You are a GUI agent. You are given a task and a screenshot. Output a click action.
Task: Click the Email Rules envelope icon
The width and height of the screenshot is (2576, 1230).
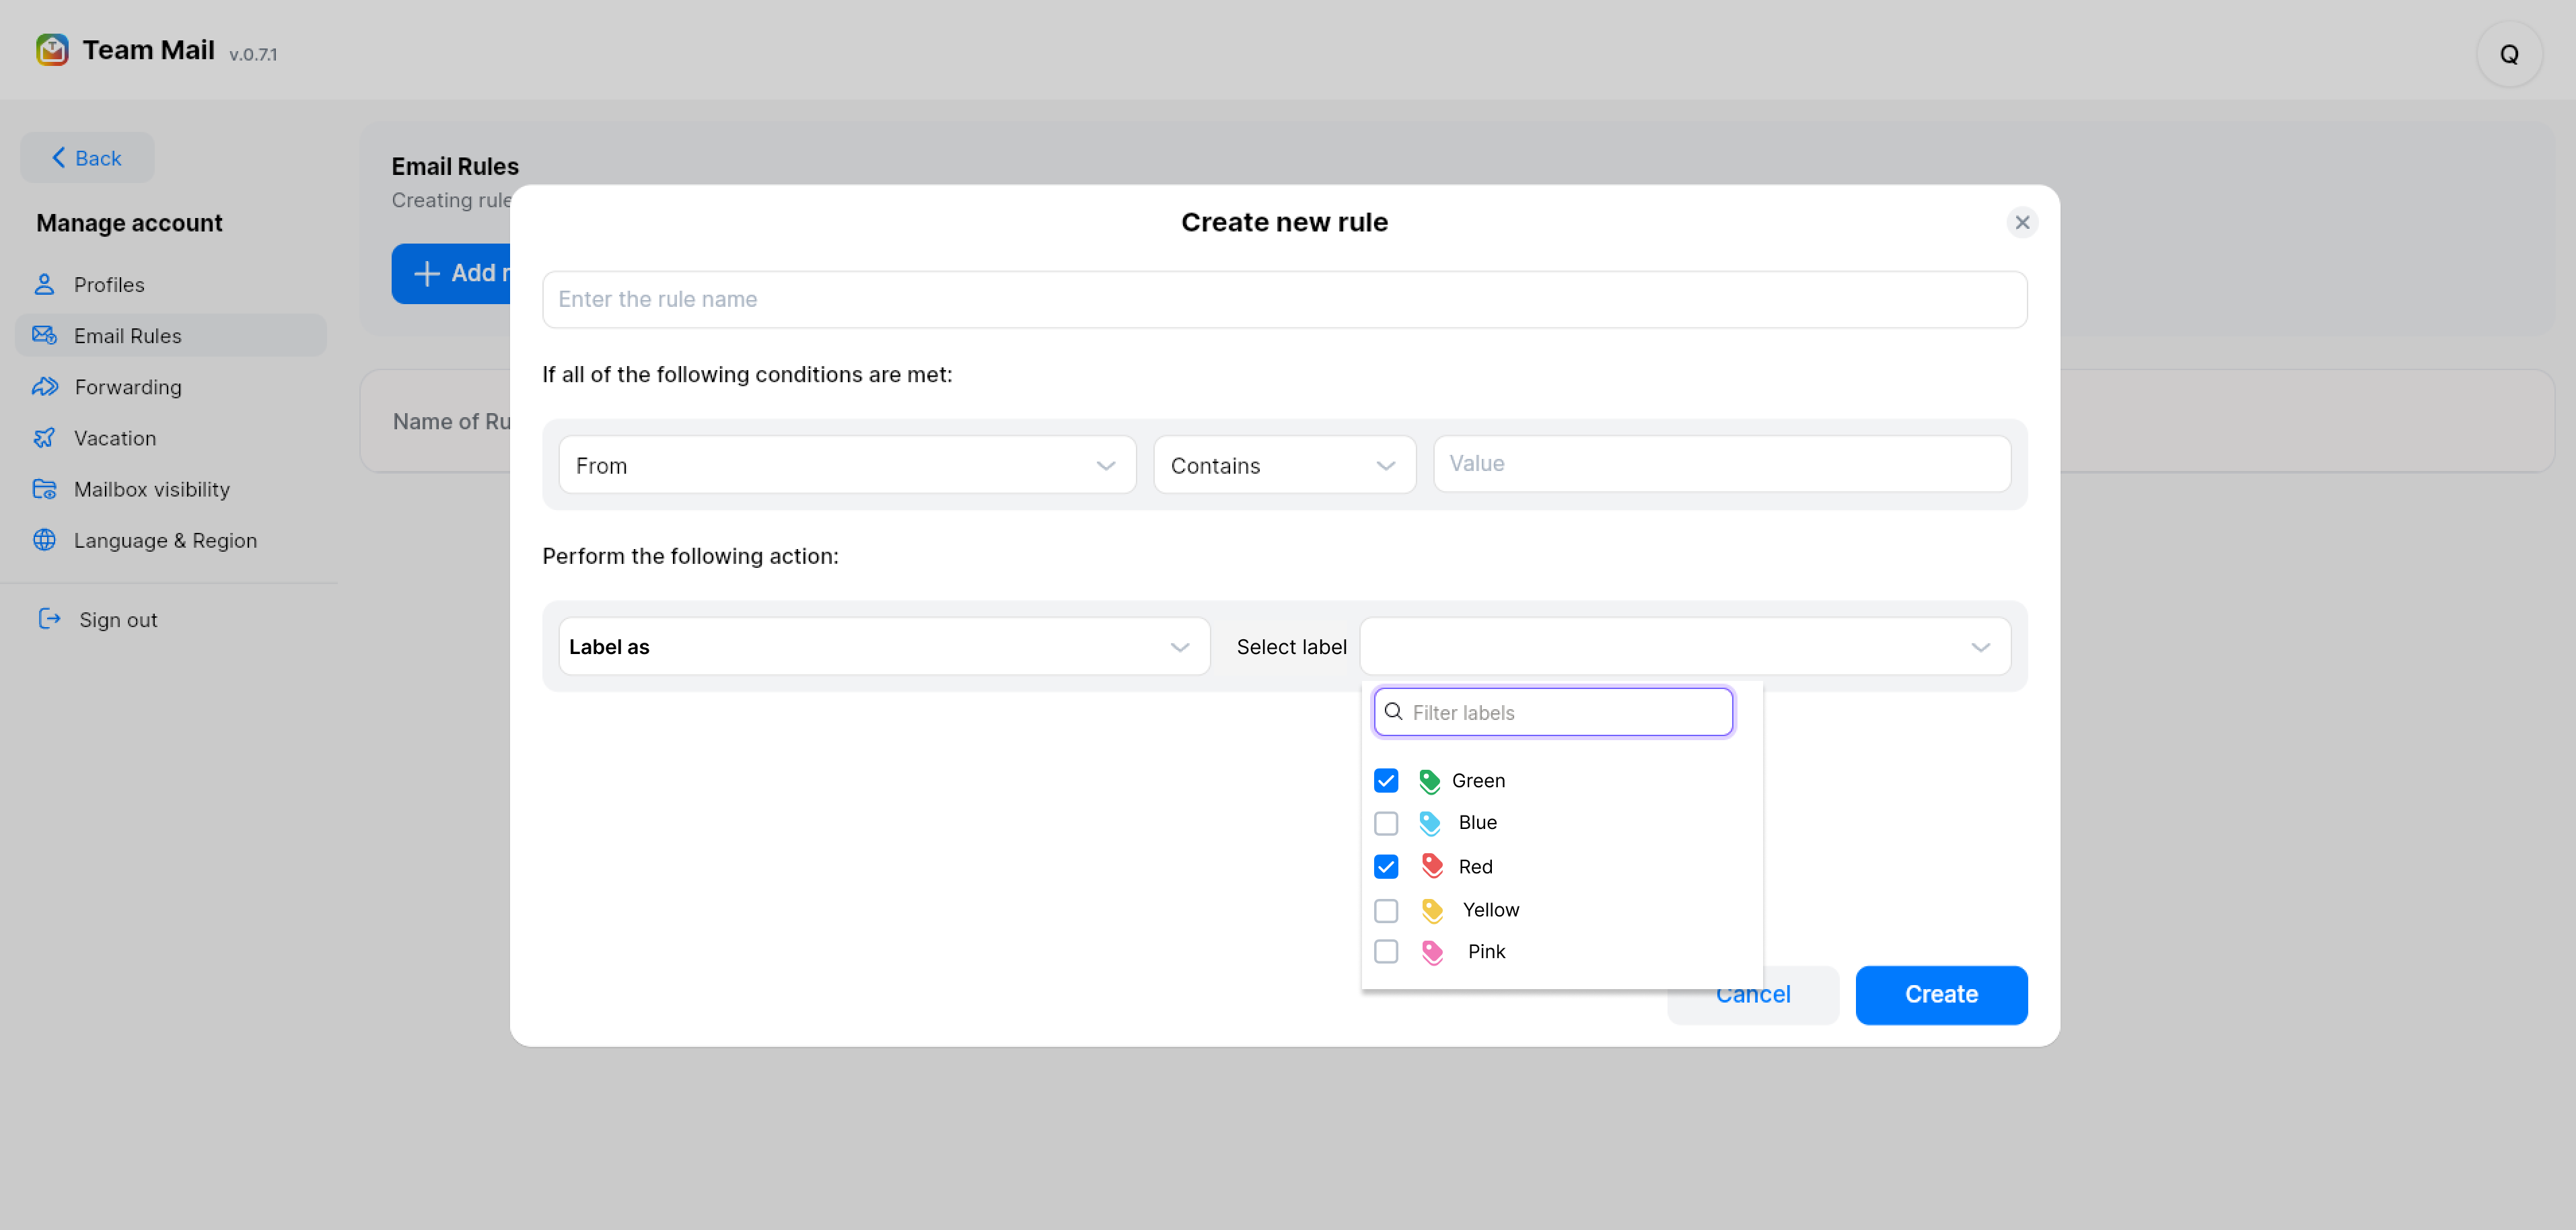click(x=44, y=336)
